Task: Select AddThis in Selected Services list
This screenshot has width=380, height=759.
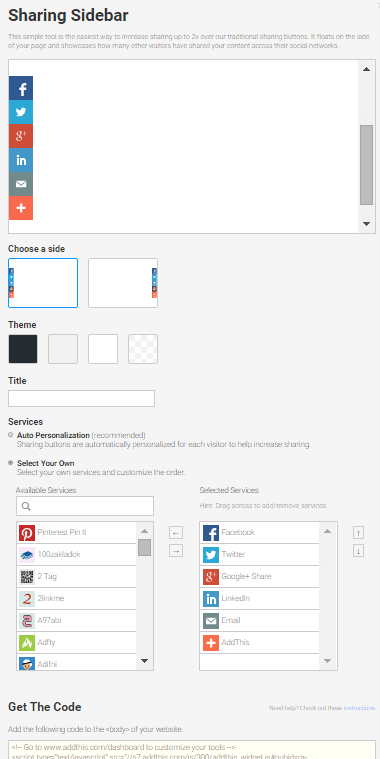Action: click(x=260, y=642)
